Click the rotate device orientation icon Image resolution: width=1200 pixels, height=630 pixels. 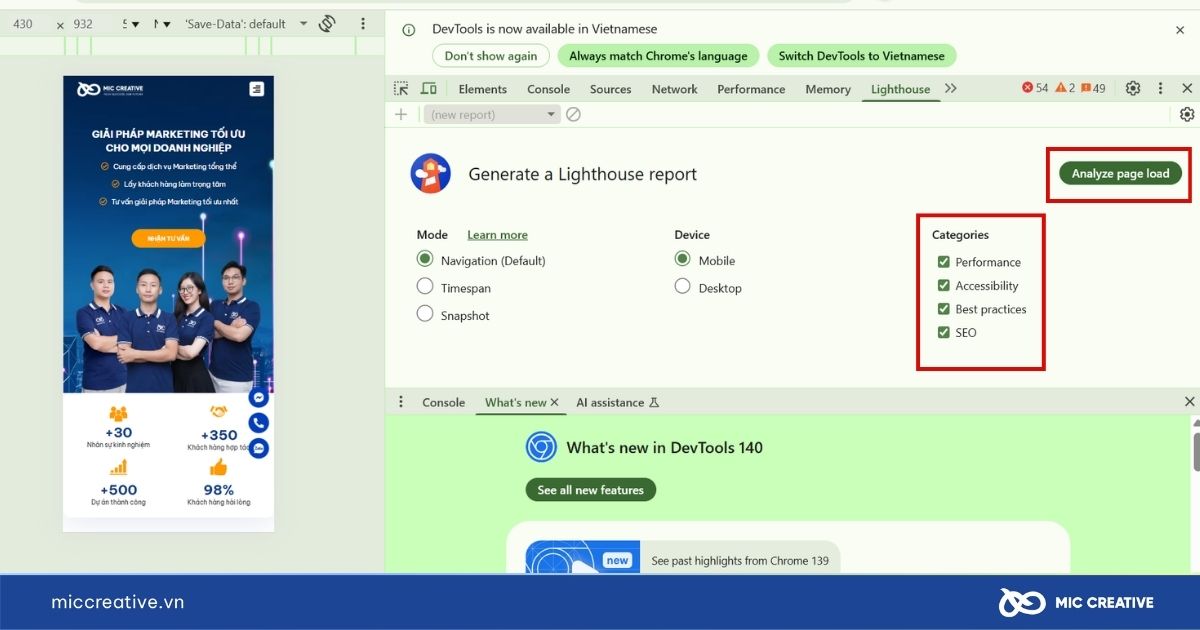click(327, 23)
